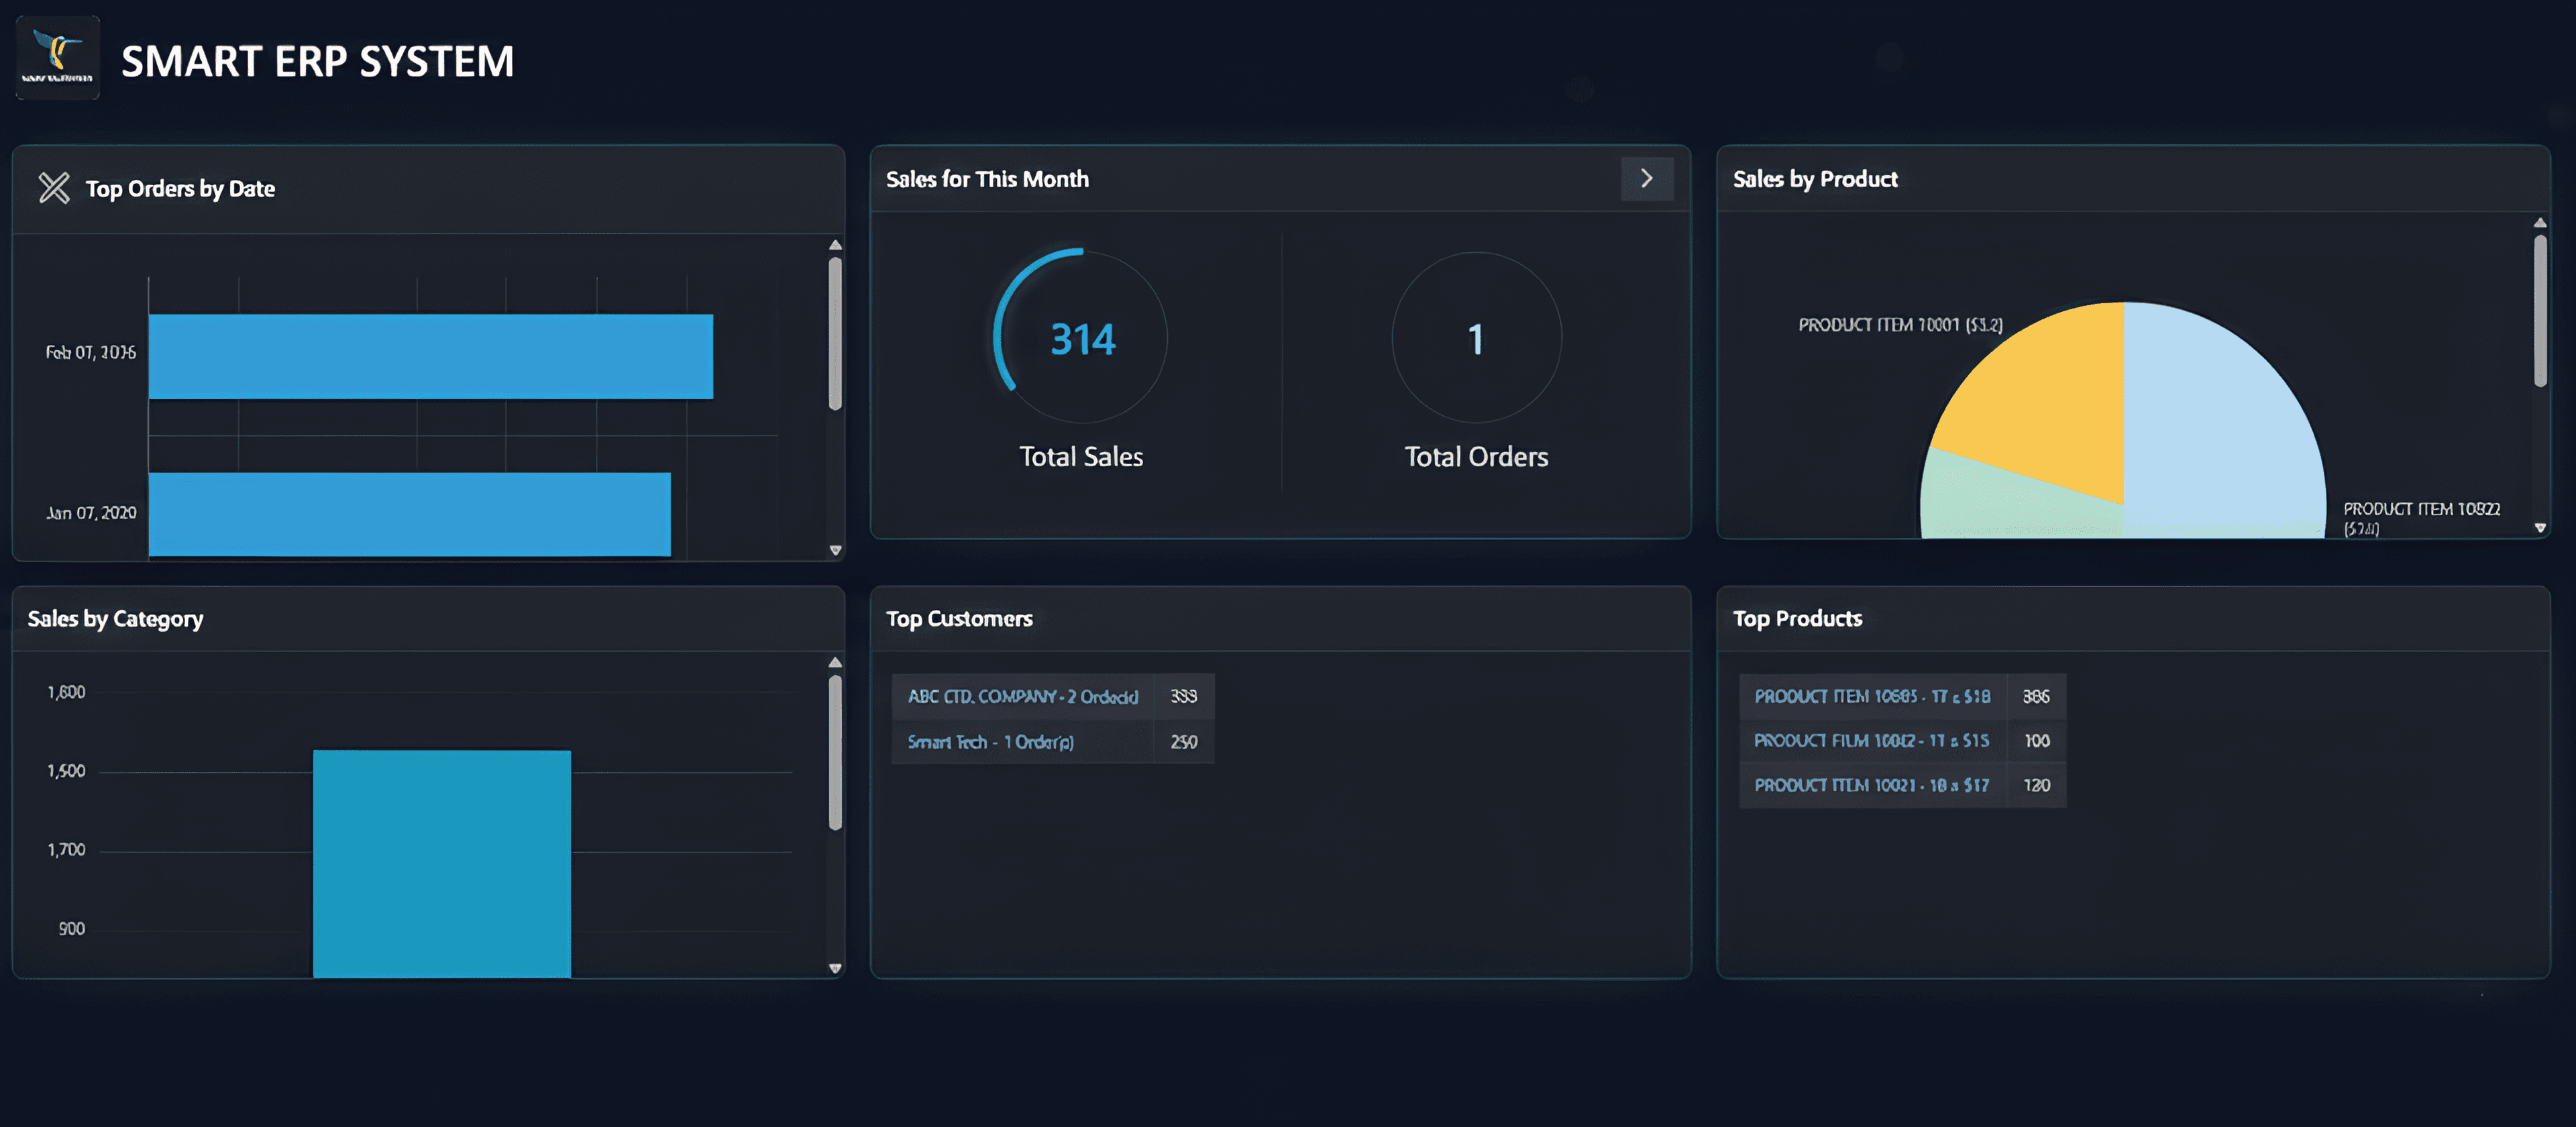This screenshot has width=2576, height=1127.
Task: Click the Sales by Product panel header
Action: 1815,179
